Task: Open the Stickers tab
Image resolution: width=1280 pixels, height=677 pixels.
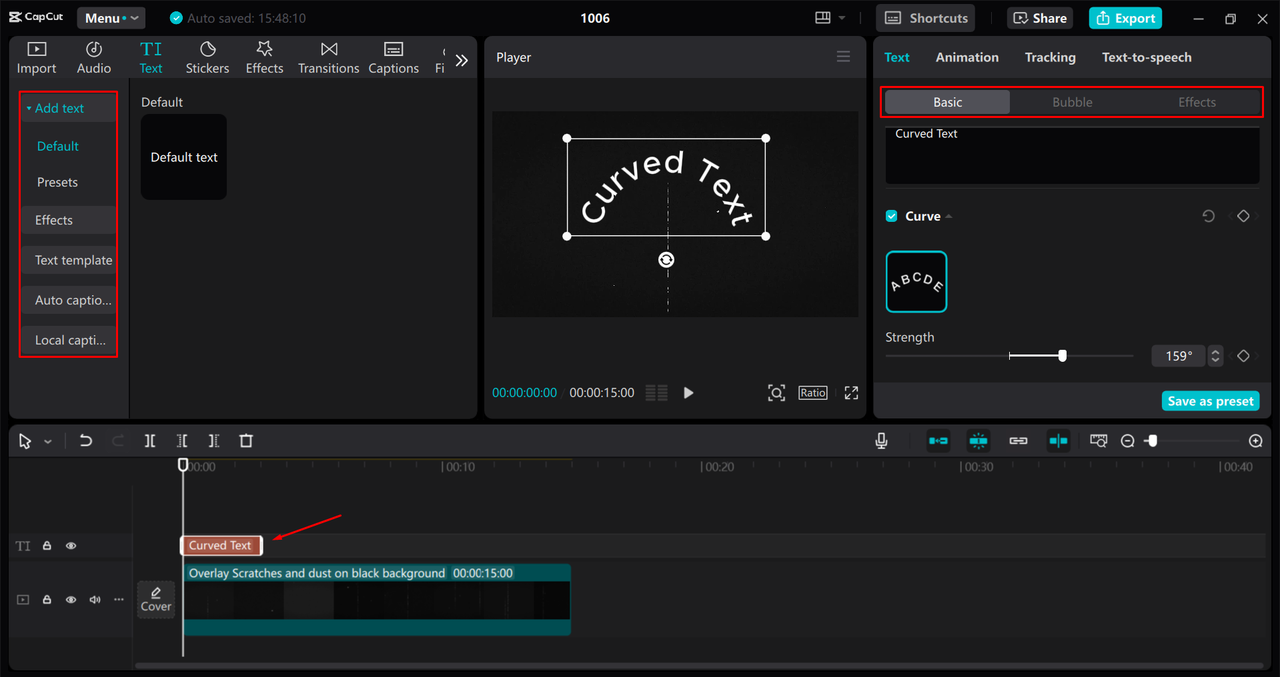Action: (207, 58)
